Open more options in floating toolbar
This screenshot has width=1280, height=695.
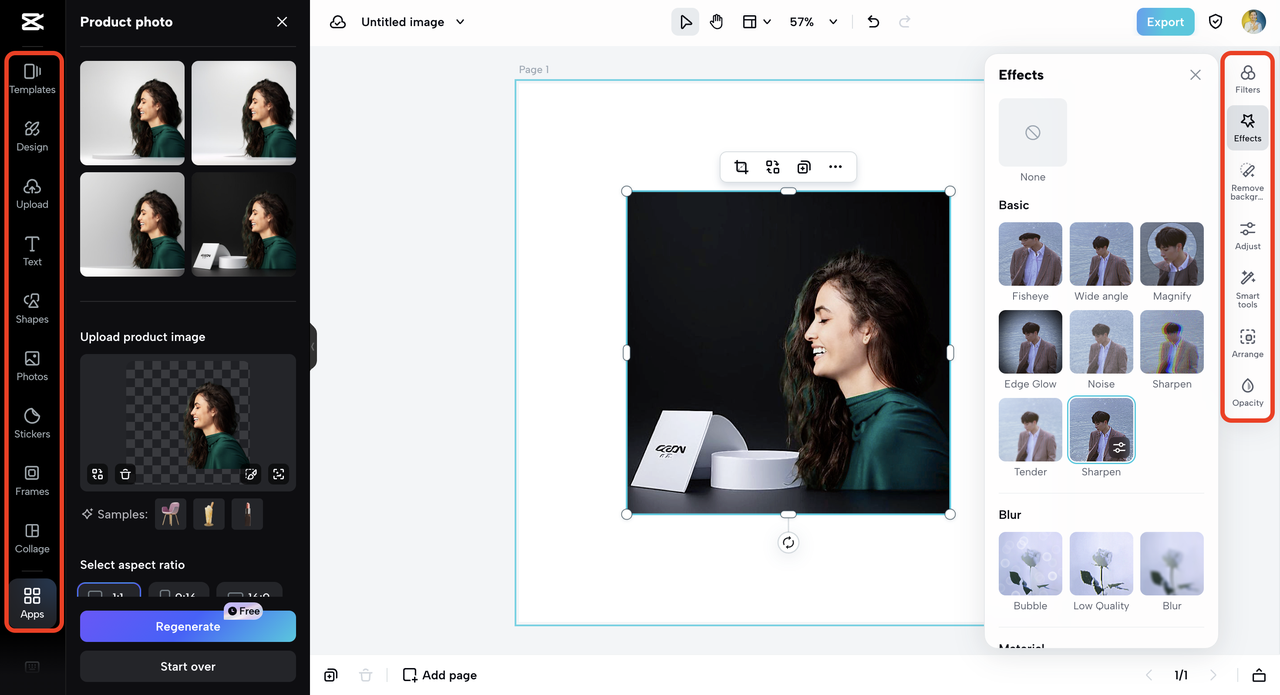coord(835,167)
